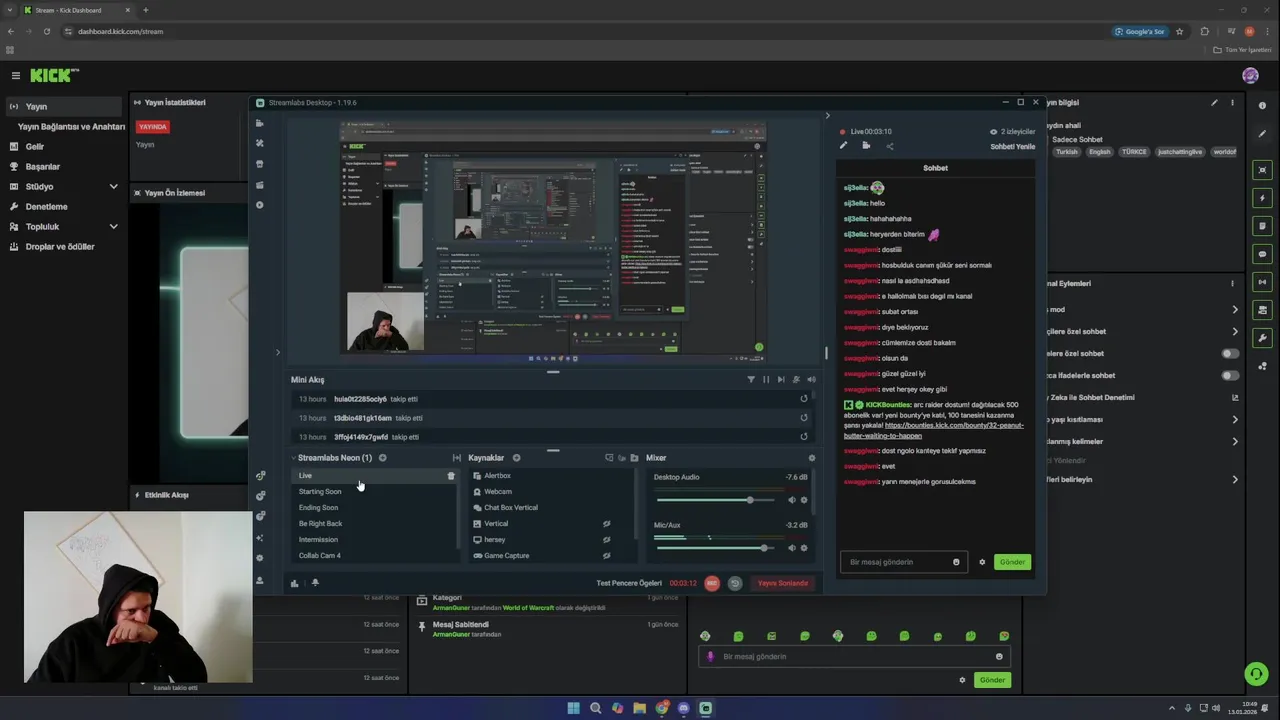Show the hidden Vertical source

coord(606,524)
